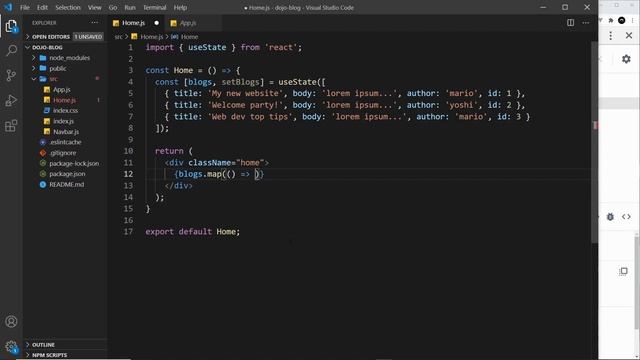The image size is (640, 360).
Task: Open editor More Actions ellipsis
Action: (x=585, y=23)
